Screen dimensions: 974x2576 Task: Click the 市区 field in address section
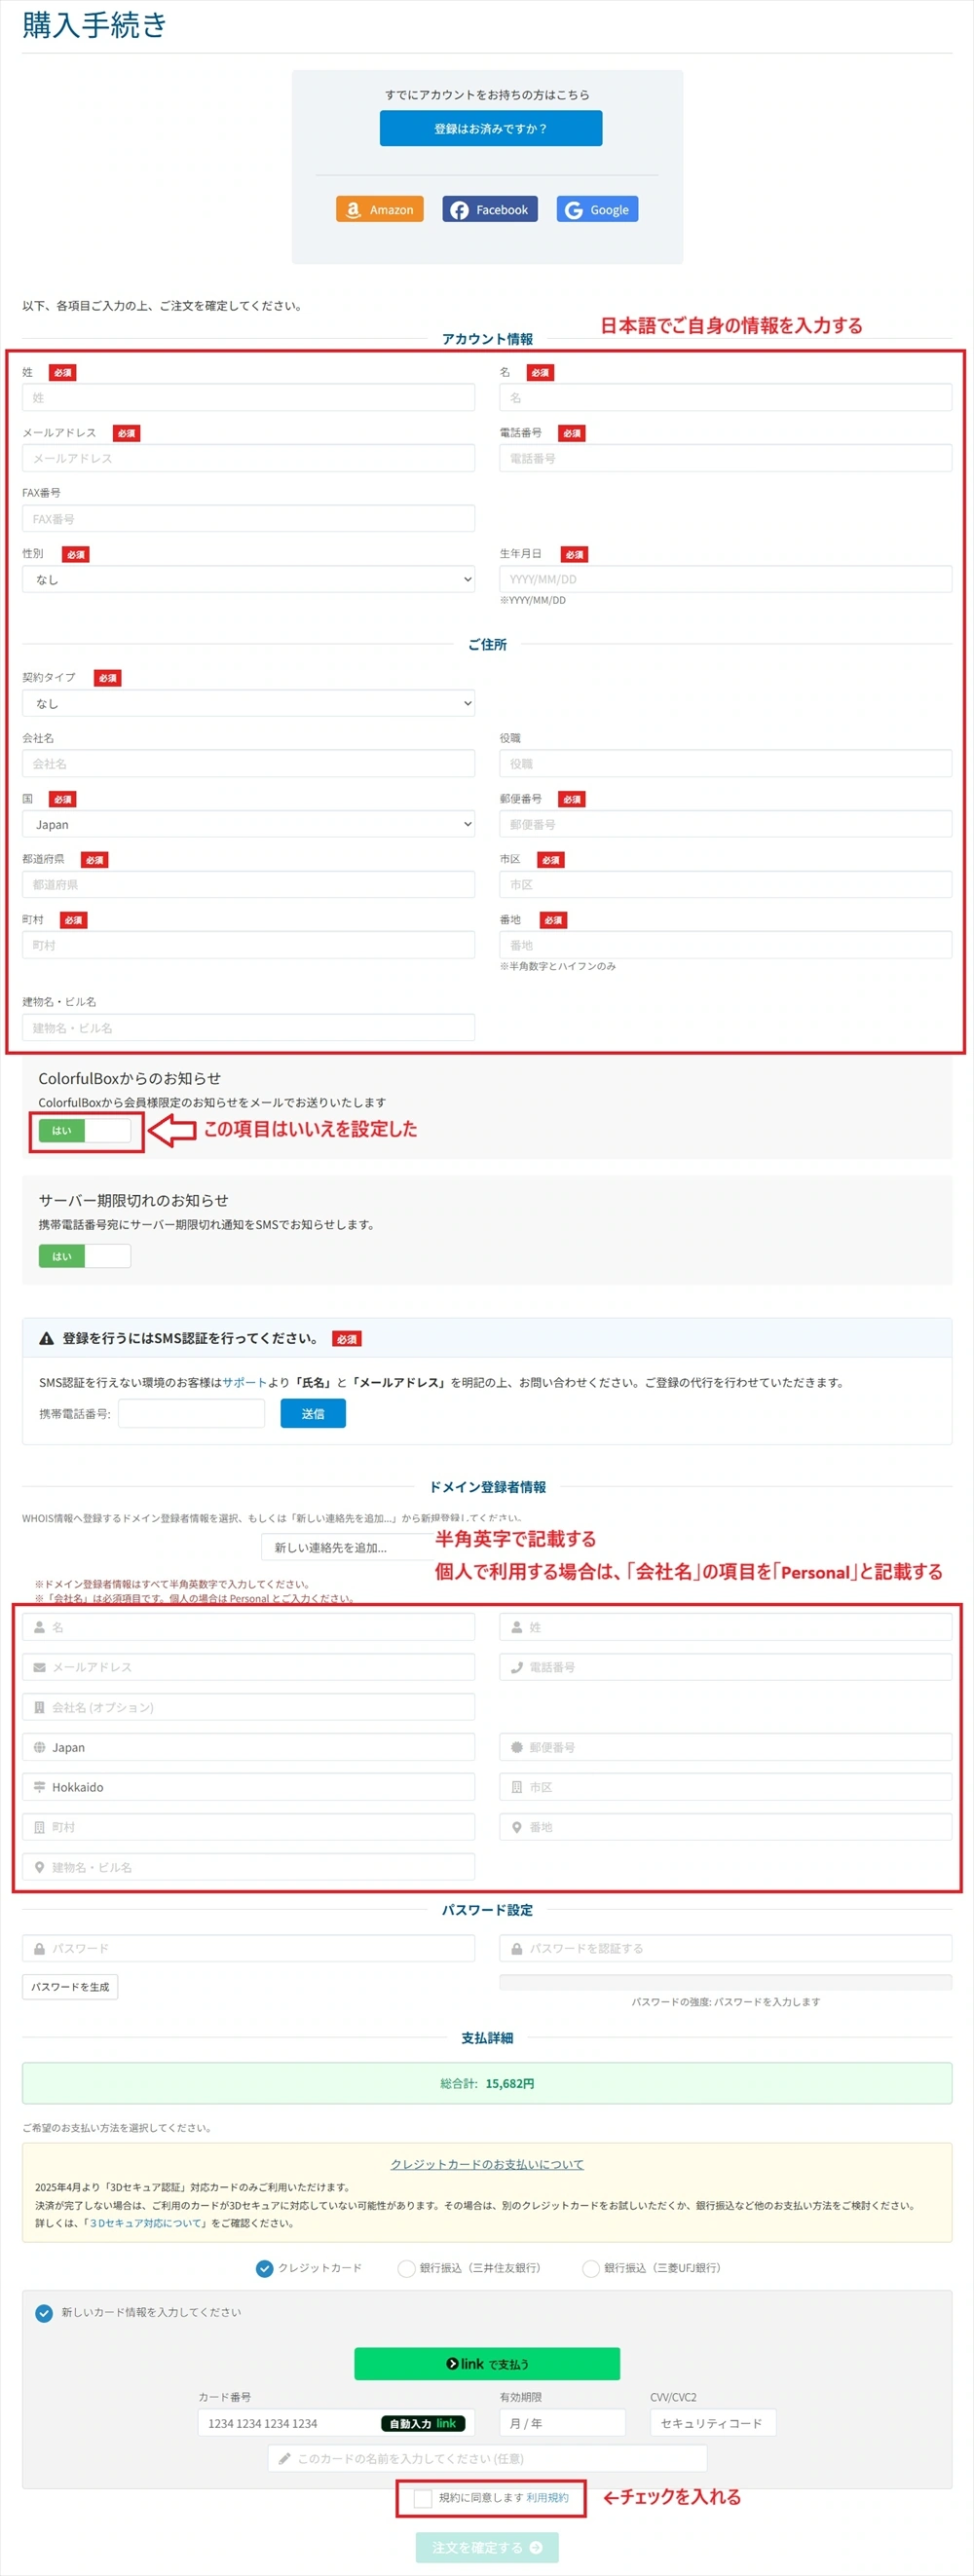coord(725,884)
